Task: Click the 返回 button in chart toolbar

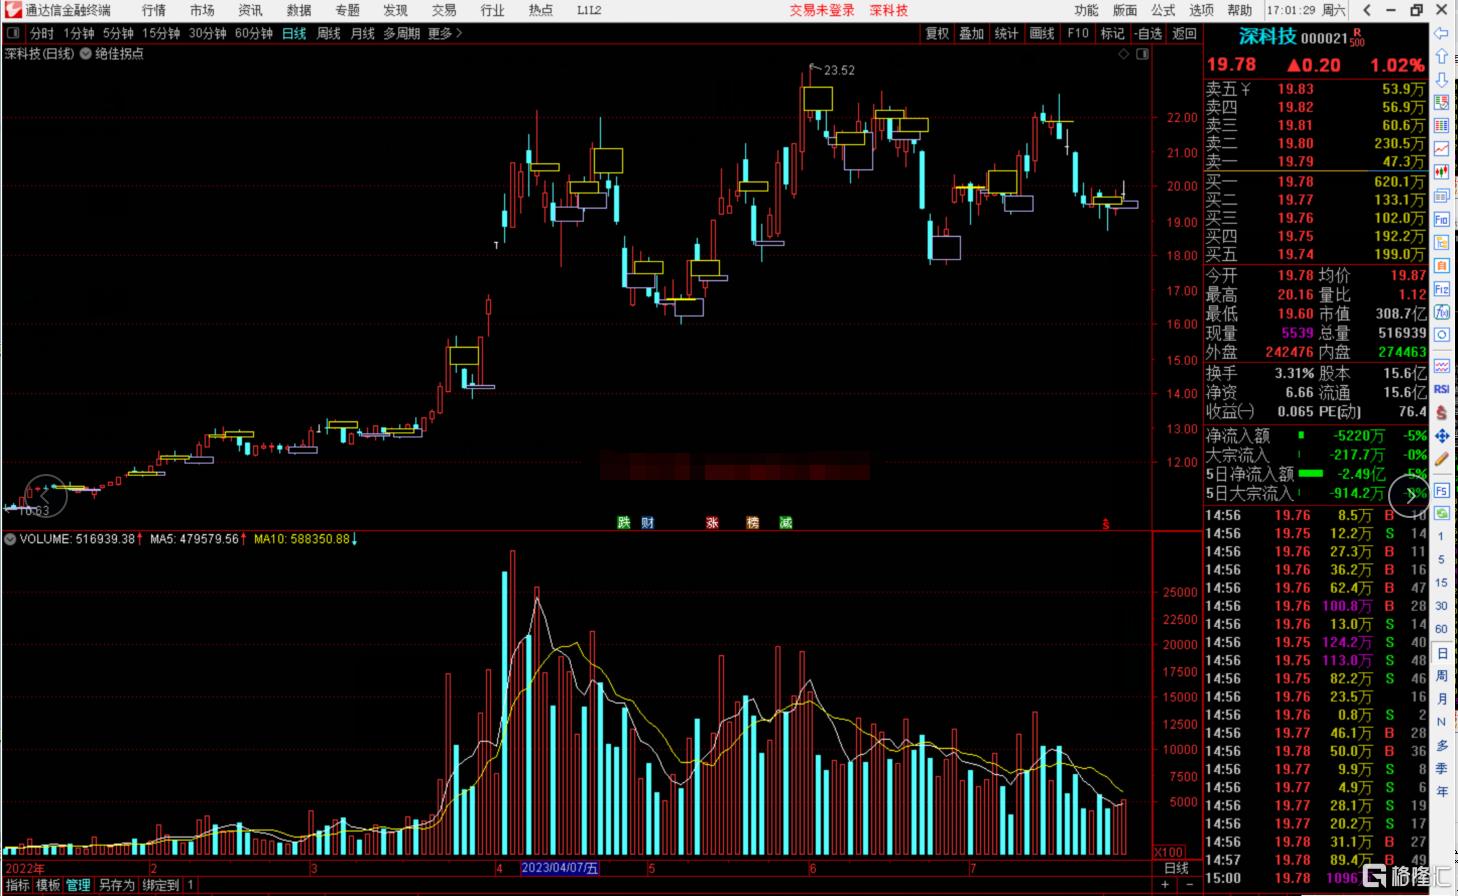Action: (1185, 33)
